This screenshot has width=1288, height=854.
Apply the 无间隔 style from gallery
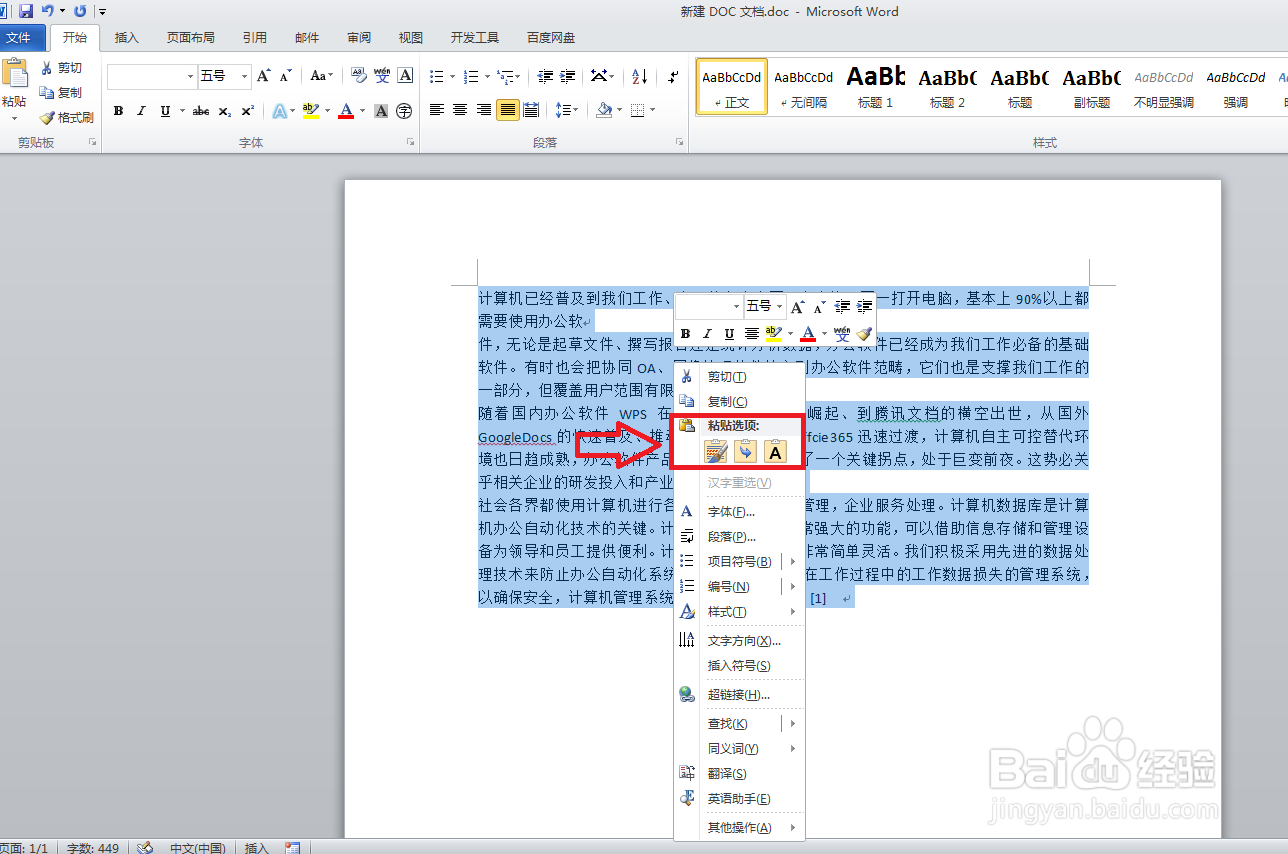point(804,86)
